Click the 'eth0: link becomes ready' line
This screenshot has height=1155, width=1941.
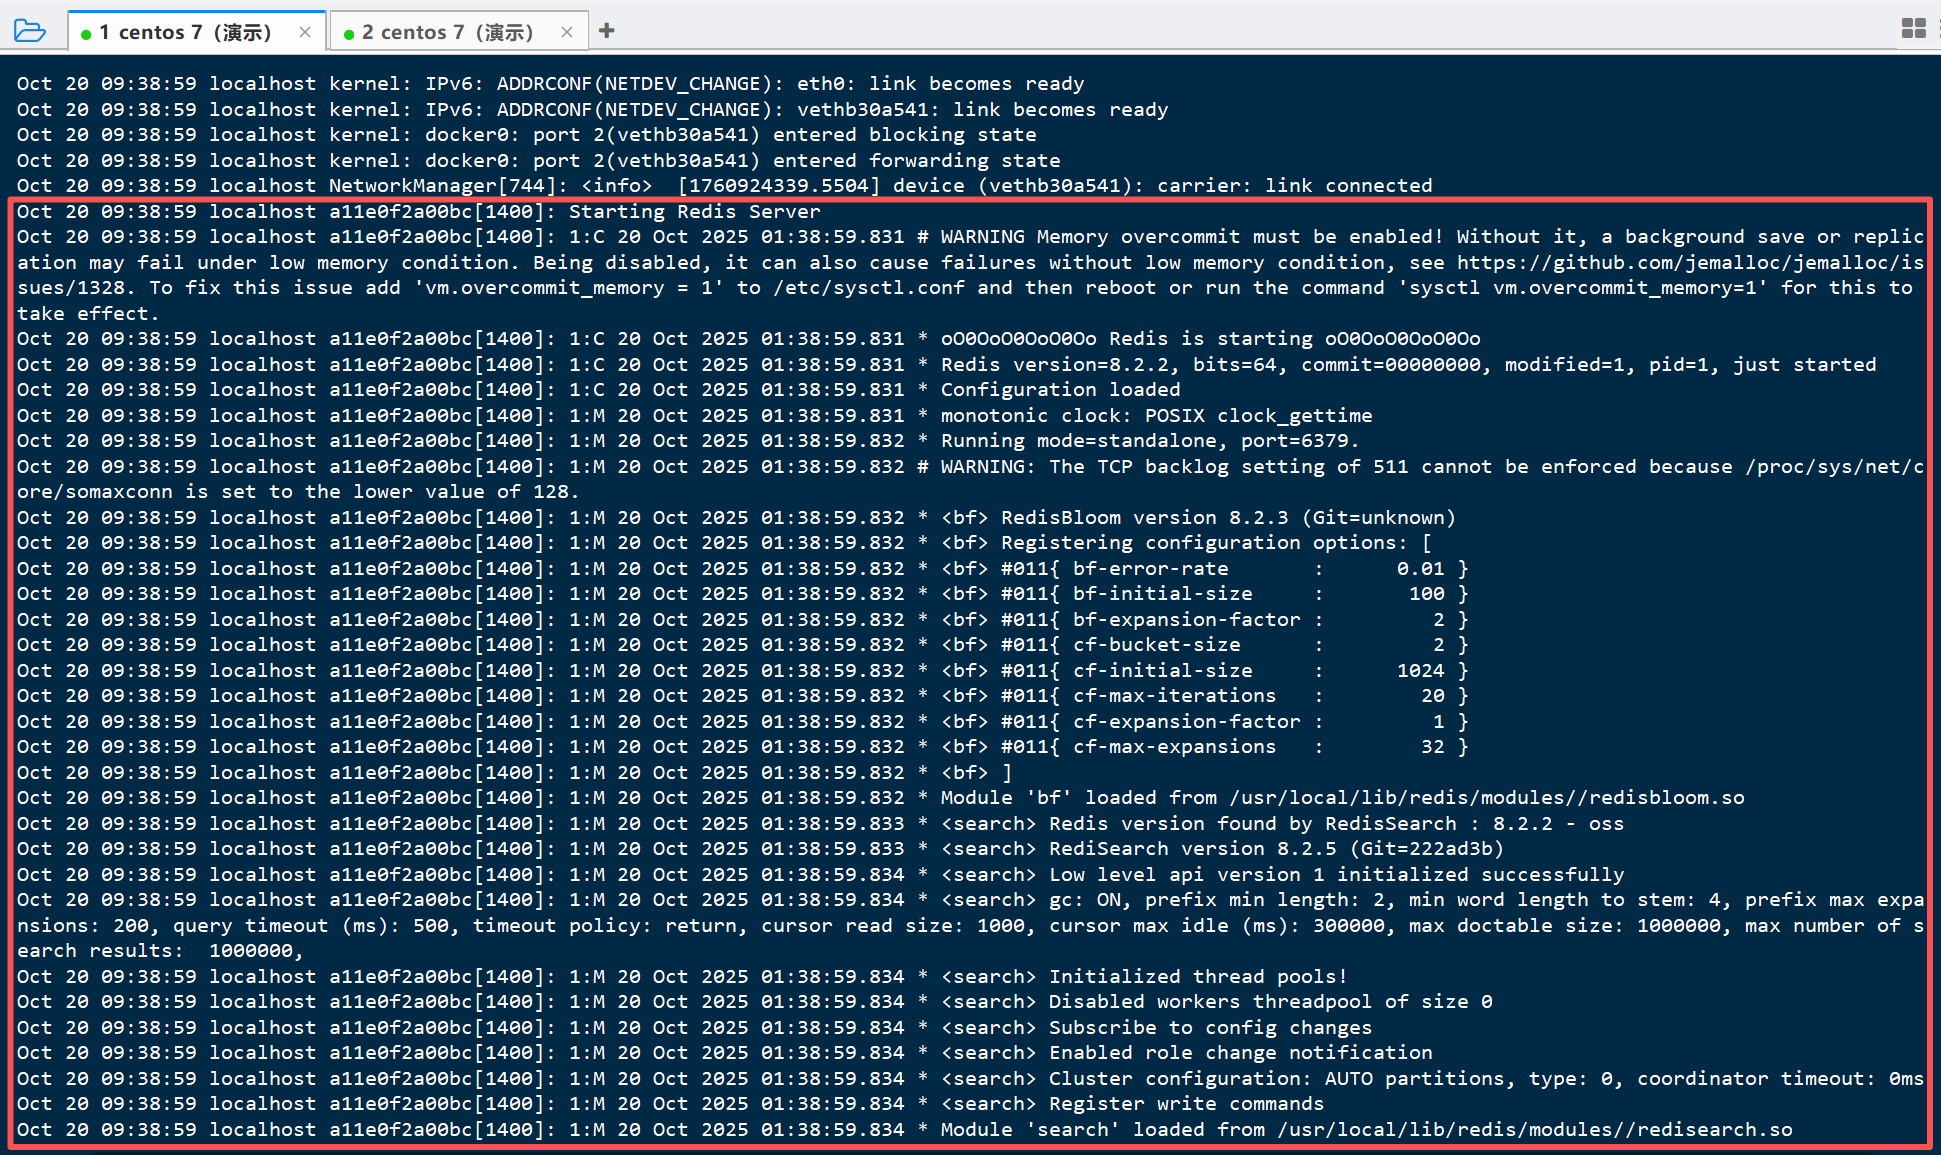(550, 84)
